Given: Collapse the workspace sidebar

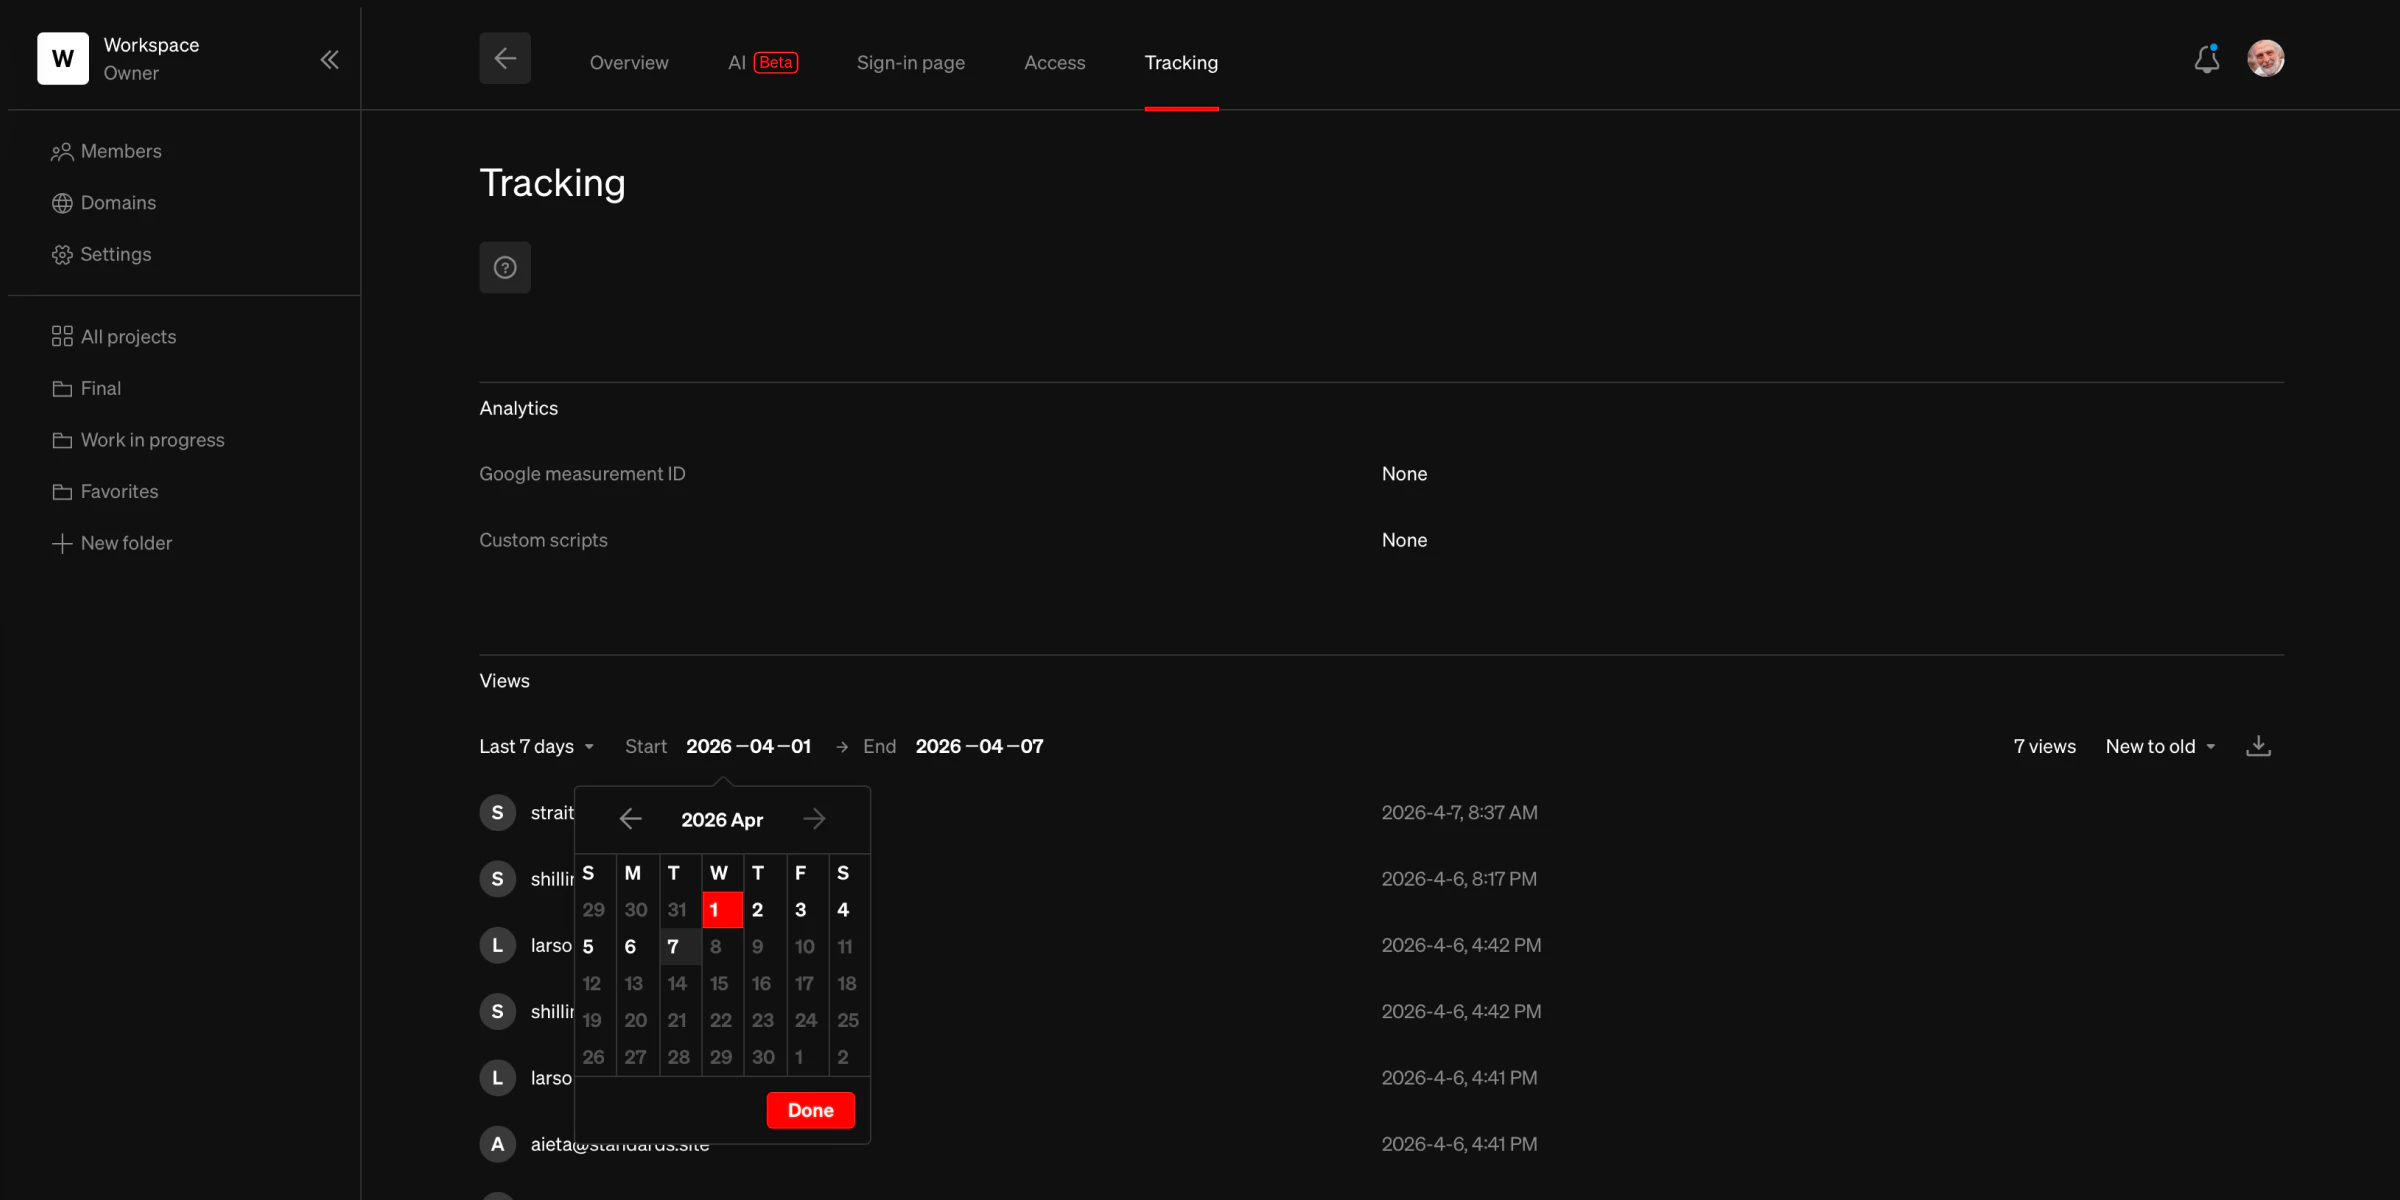Looking at the screenshot, I should click(x=330, y=59).
